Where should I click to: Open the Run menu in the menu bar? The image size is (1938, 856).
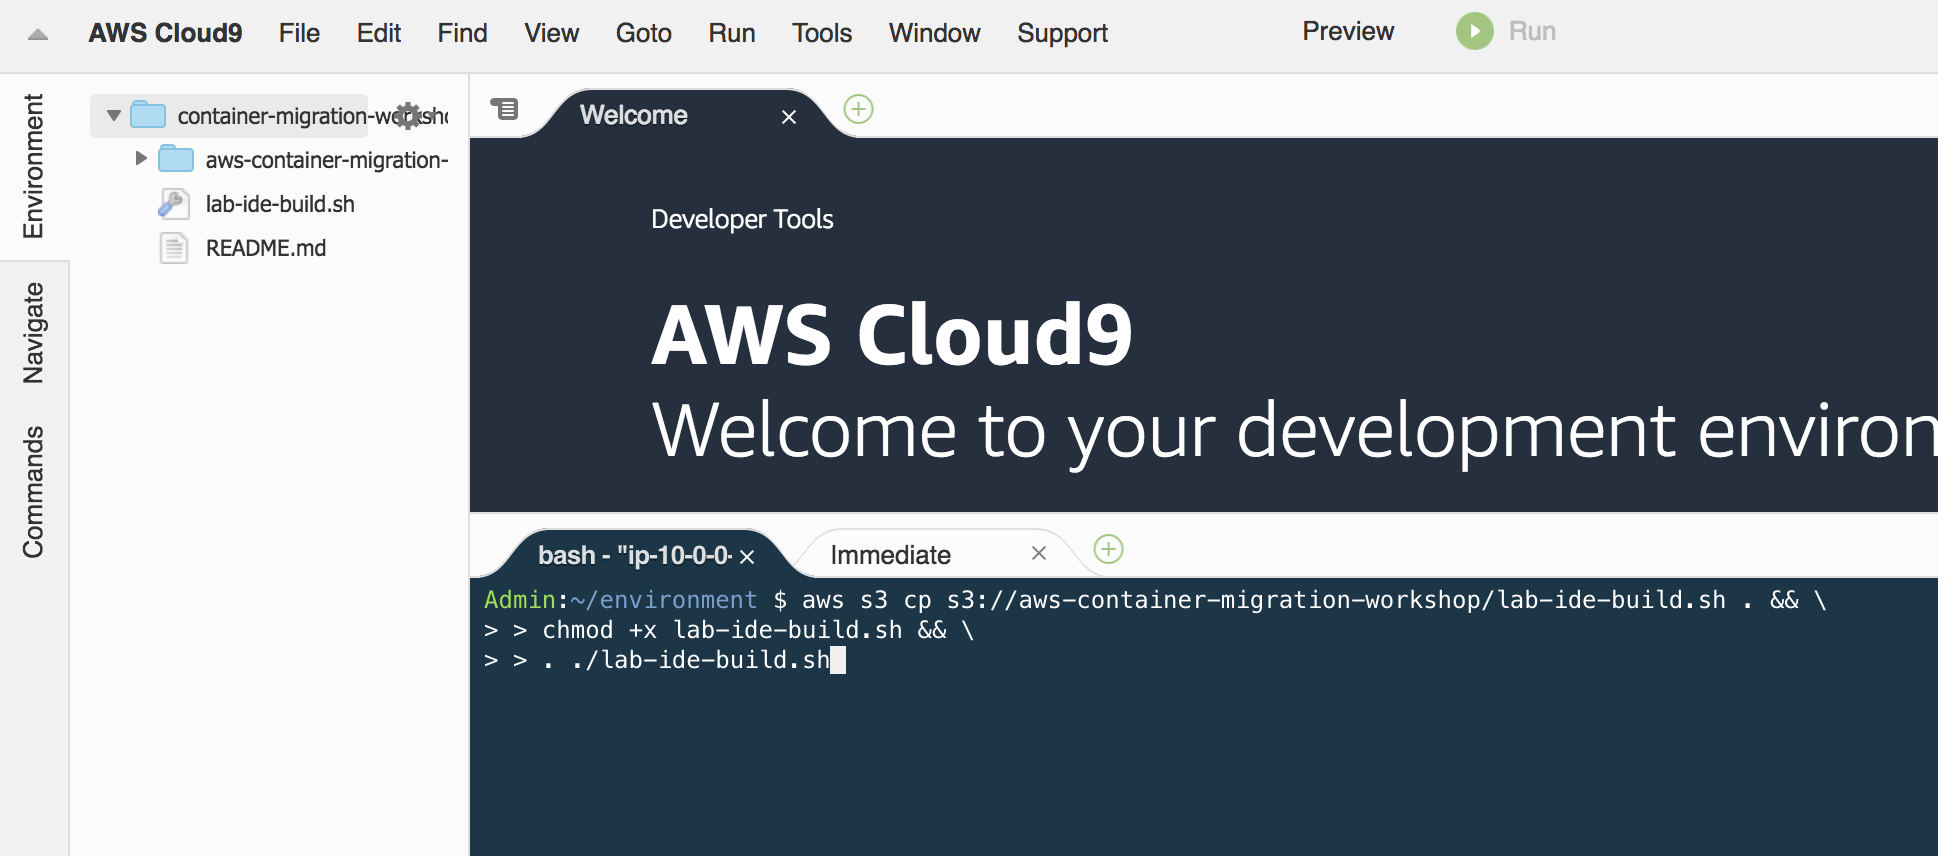pos(732,33)
